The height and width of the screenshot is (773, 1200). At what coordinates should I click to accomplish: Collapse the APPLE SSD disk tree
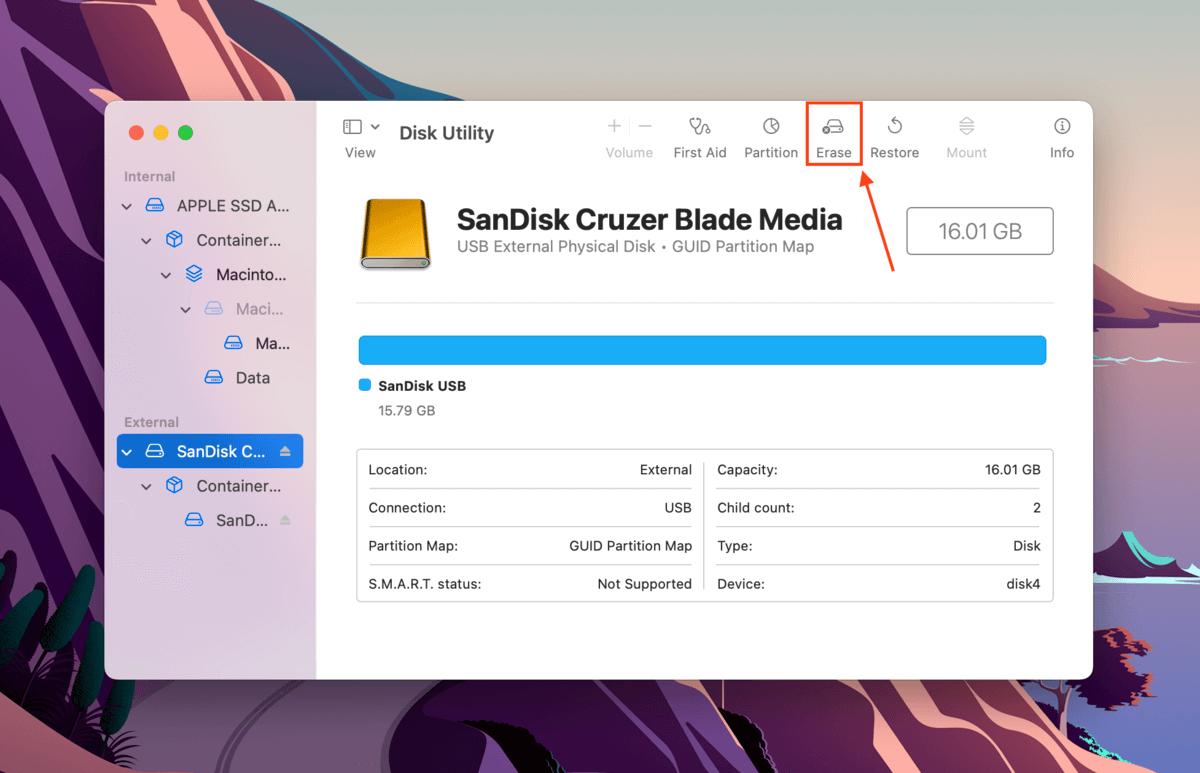[127, 206]
